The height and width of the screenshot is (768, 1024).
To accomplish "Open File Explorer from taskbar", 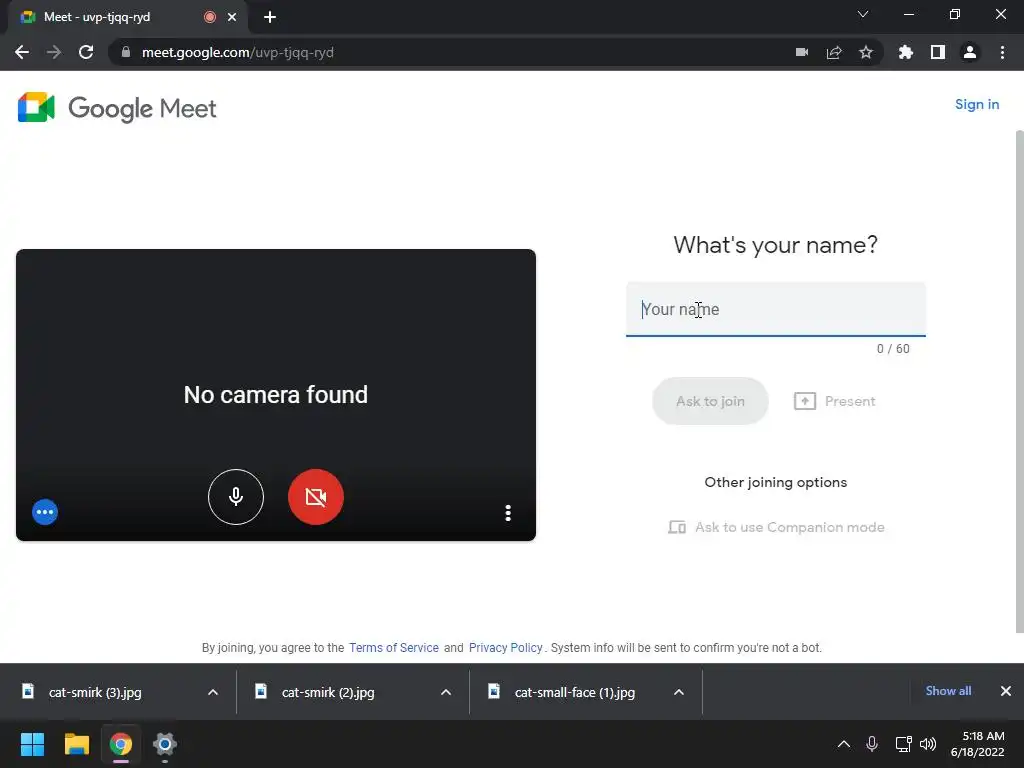I will pos(76,744).
